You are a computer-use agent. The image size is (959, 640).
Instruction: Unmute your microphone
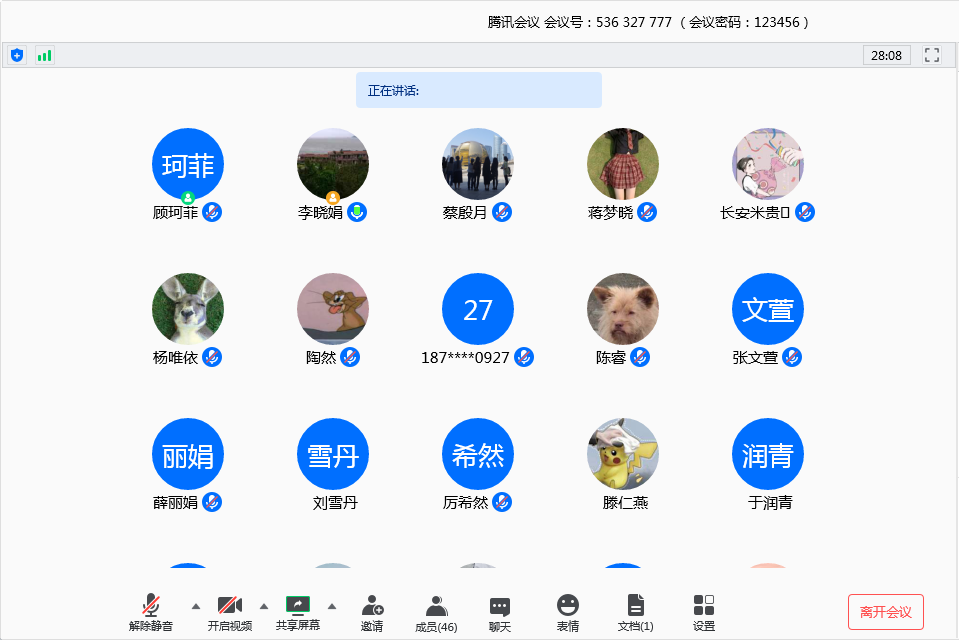[x=151, y=611]
